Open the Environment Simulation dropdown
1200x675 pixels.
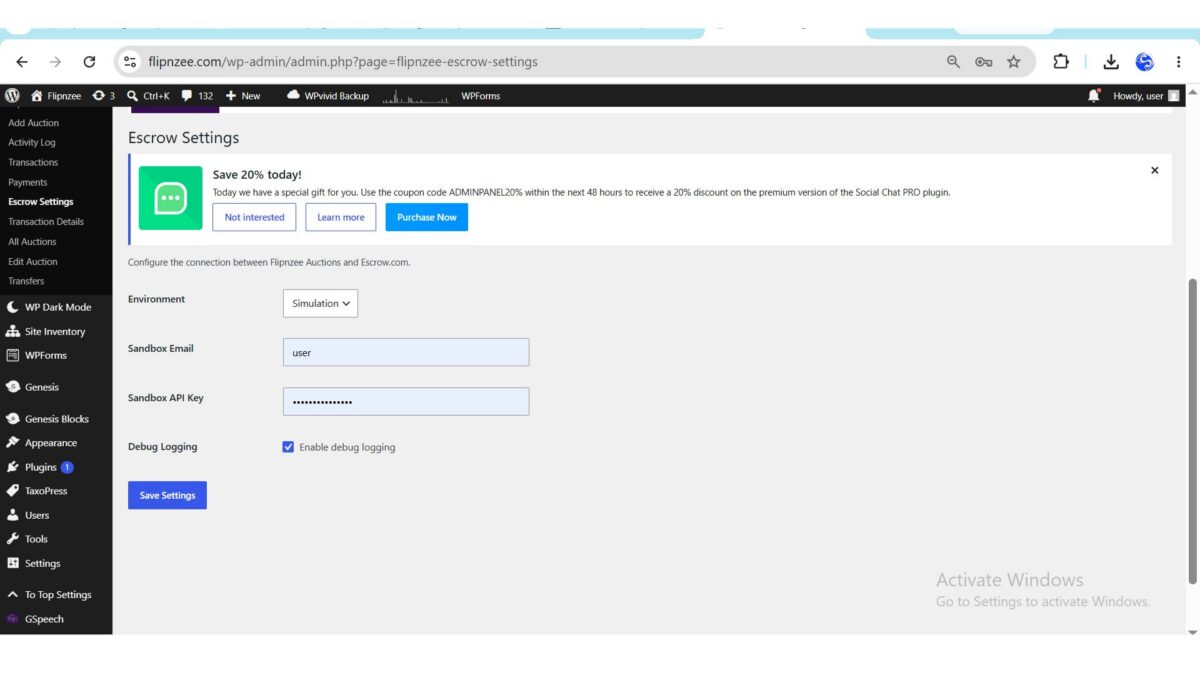[x=320, y=303]
